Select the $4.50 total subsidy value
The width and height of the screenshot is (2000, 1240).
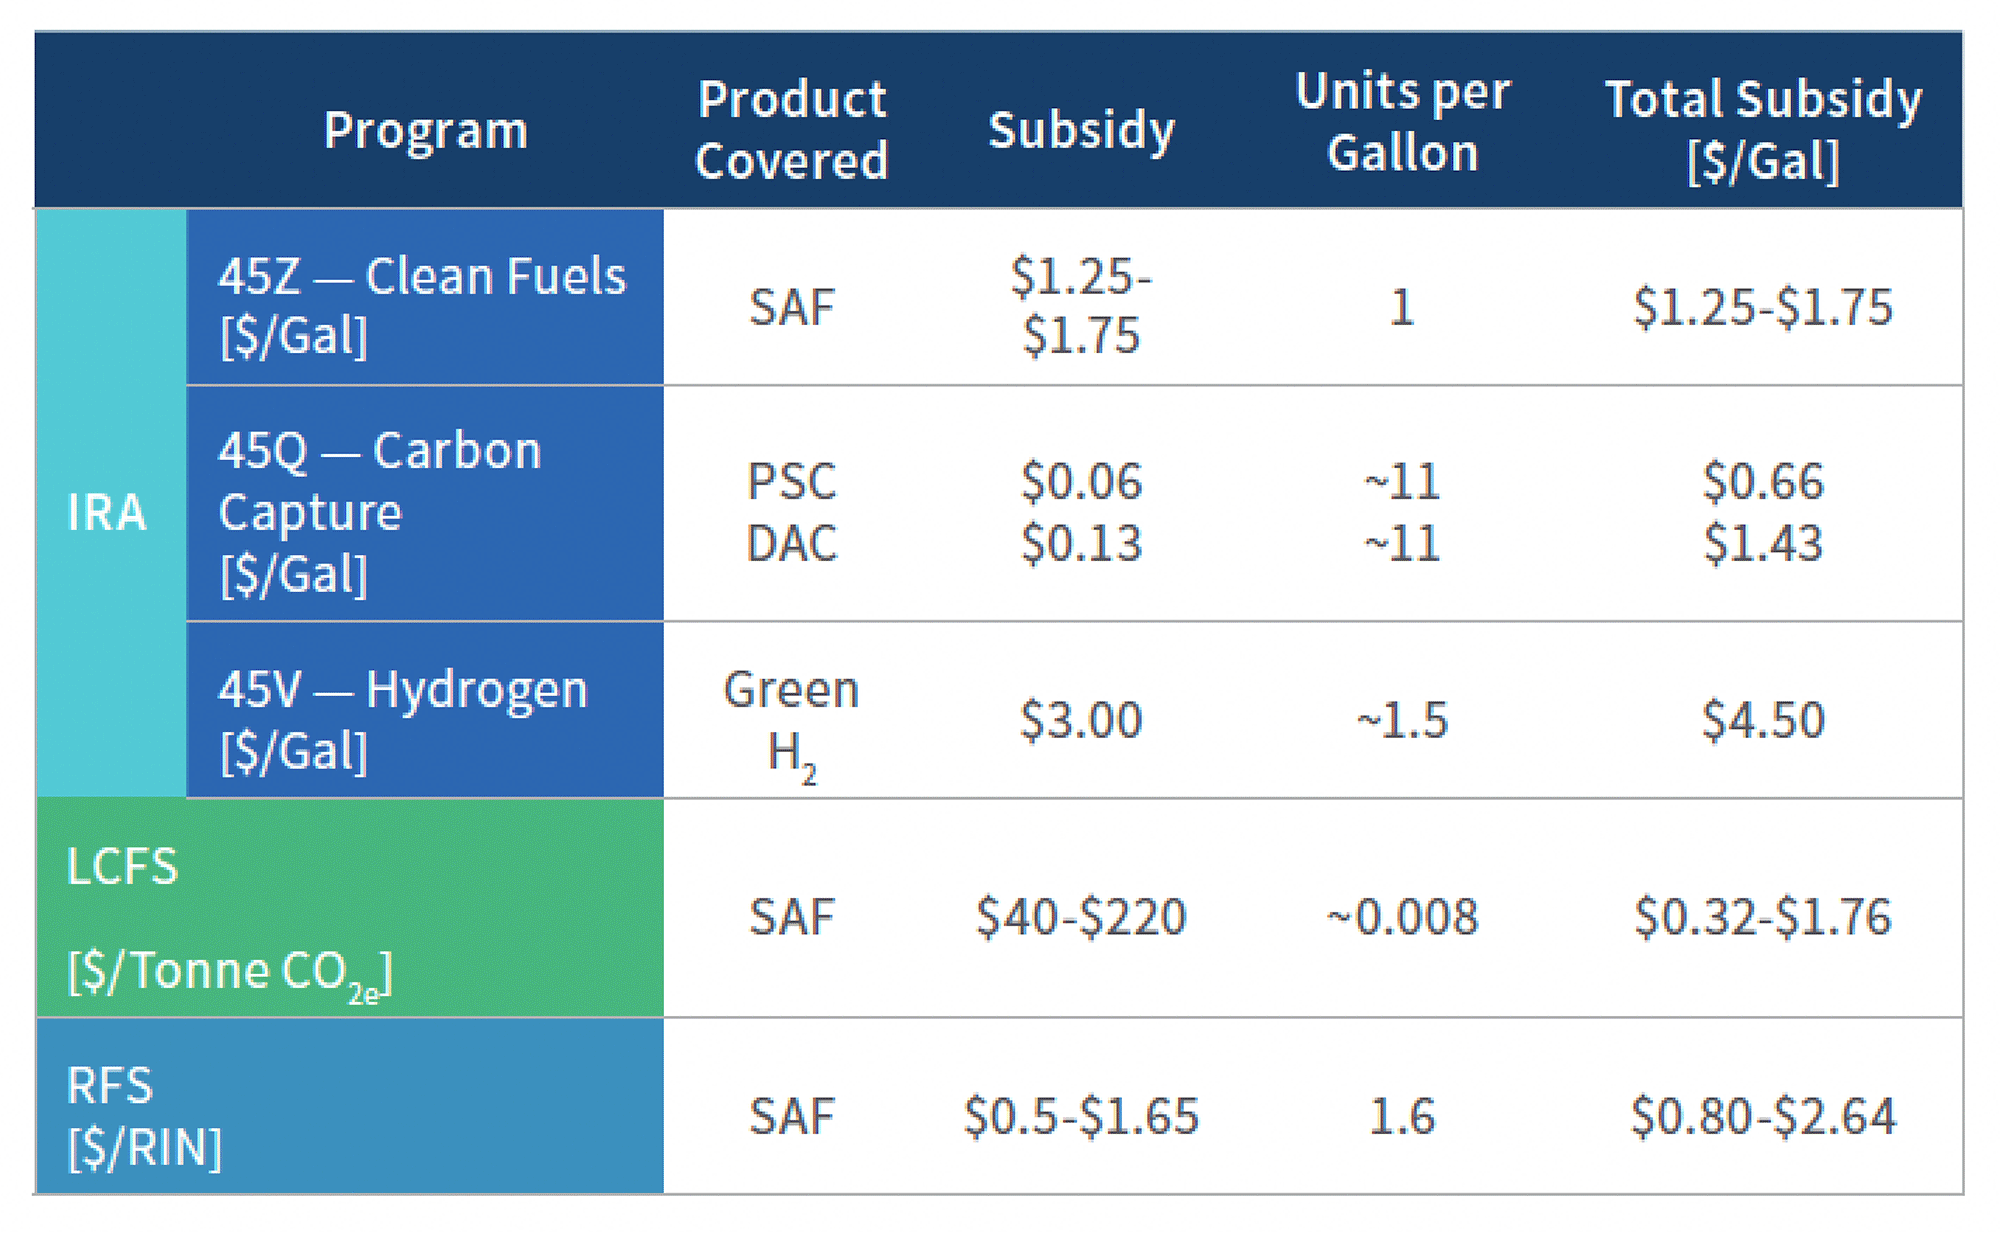pyautogui.click(x=1763, y=720)
